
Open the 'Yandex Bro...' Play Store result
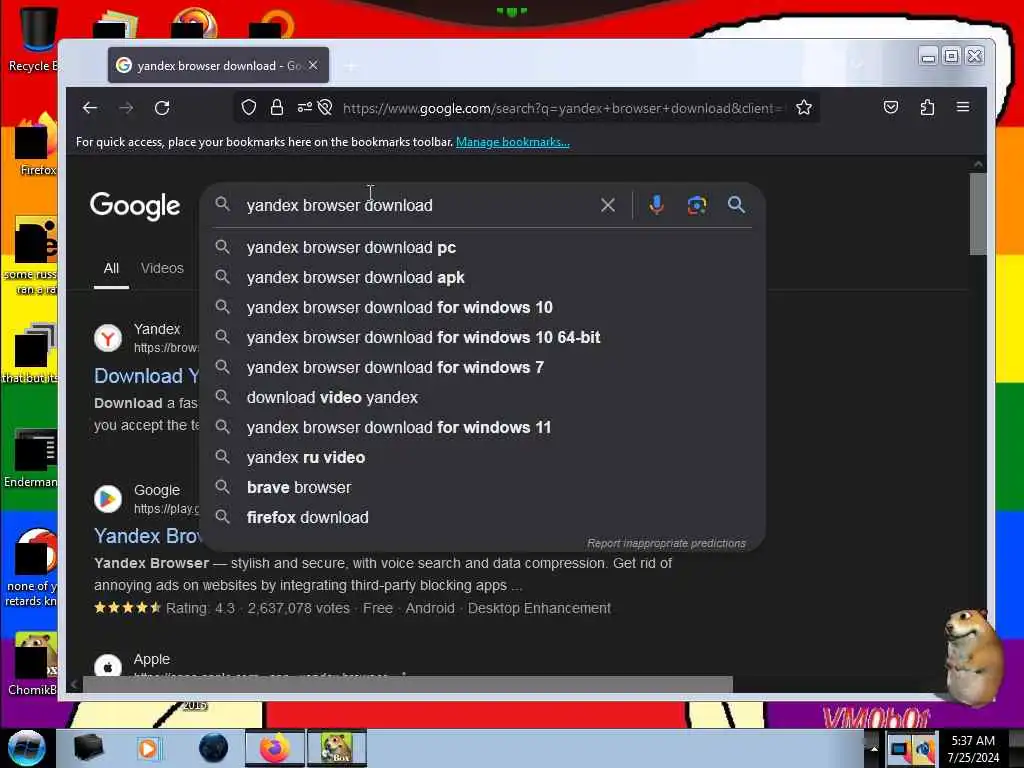tap(148, 536)
